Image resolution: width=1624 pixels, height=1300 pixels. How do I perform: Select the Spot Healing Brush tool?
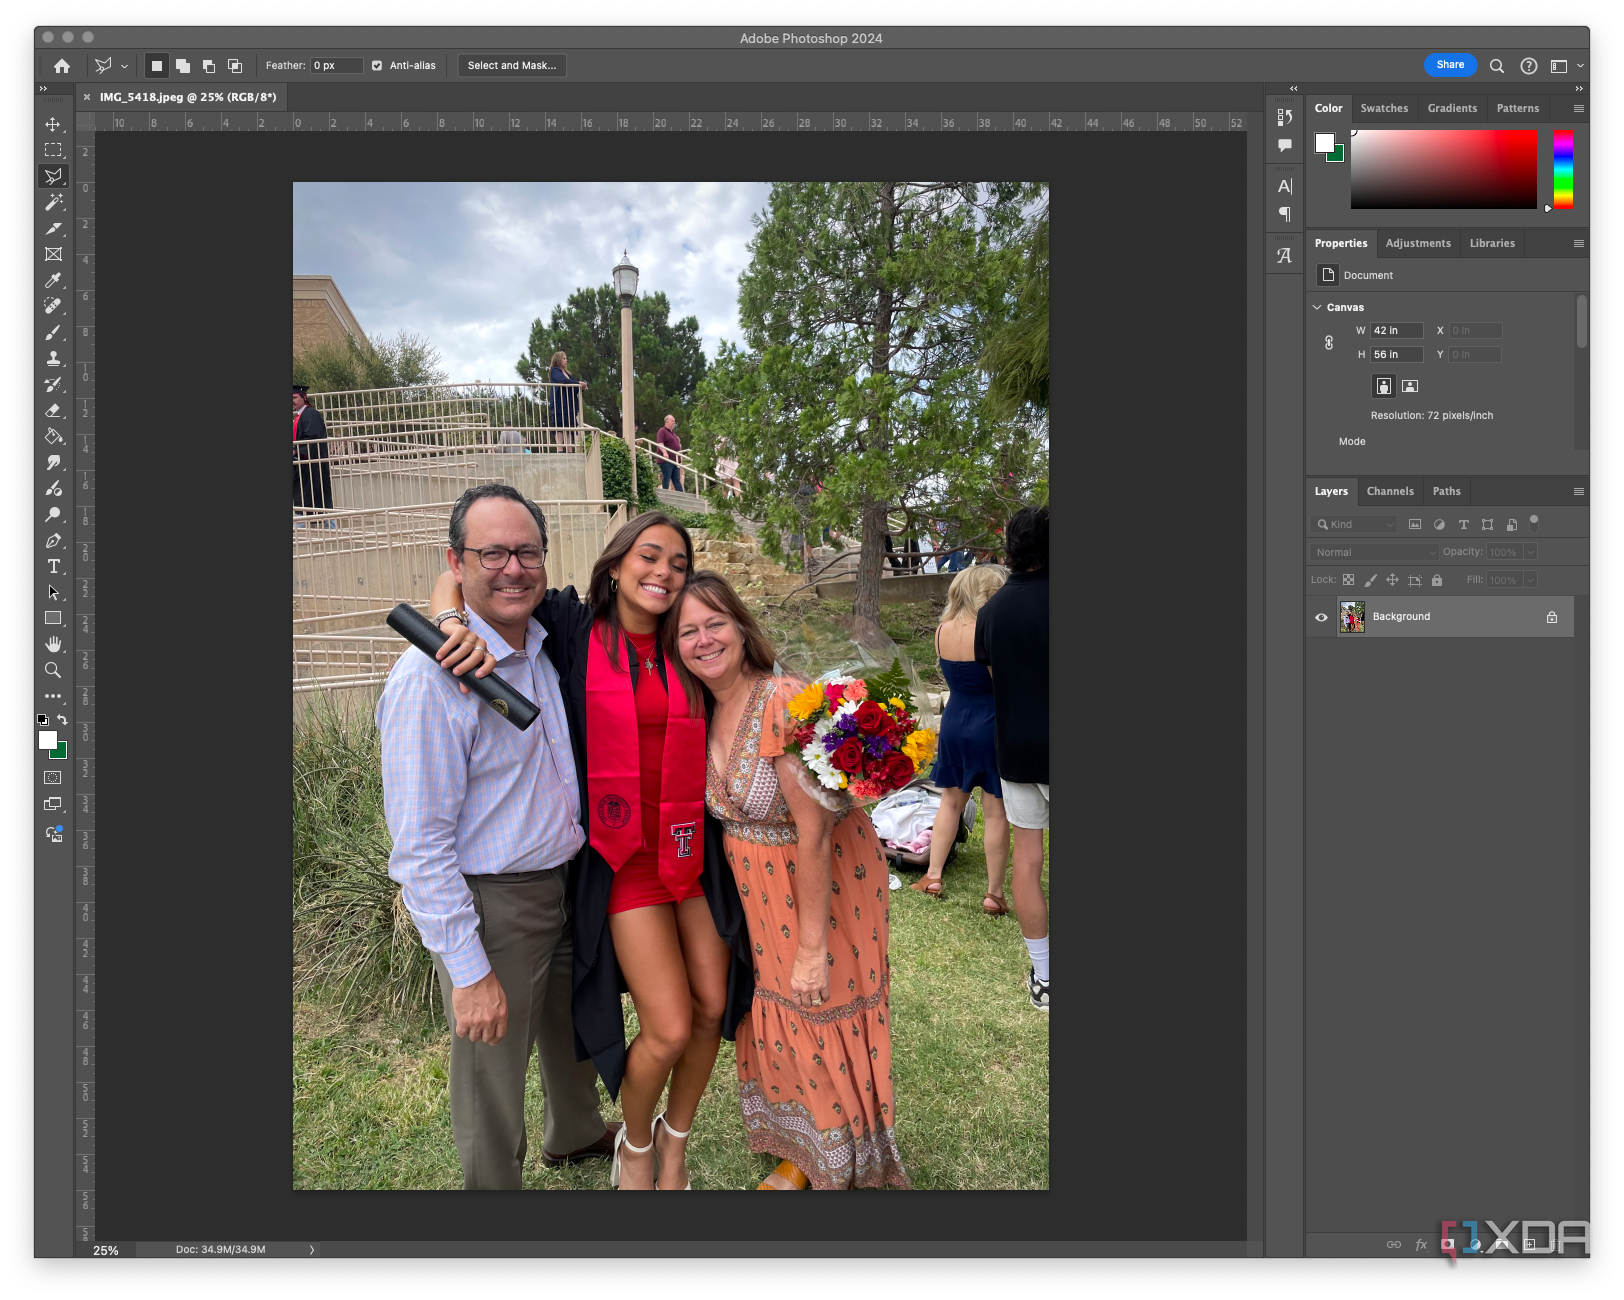(x=53, y=306)
